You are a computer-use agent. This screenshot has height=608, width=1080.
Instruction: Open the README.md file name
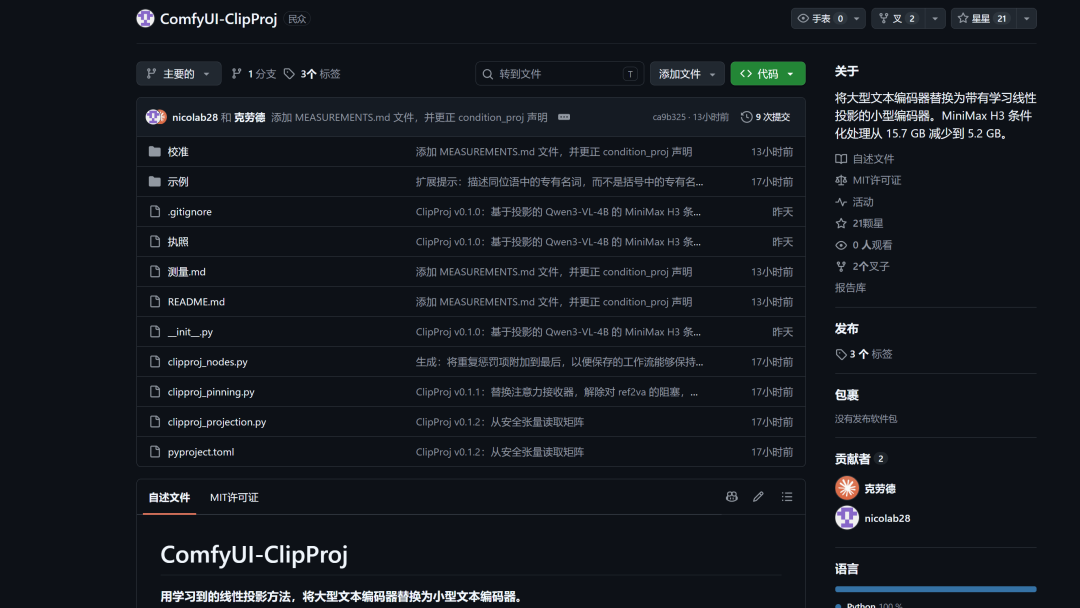(196, 302)
